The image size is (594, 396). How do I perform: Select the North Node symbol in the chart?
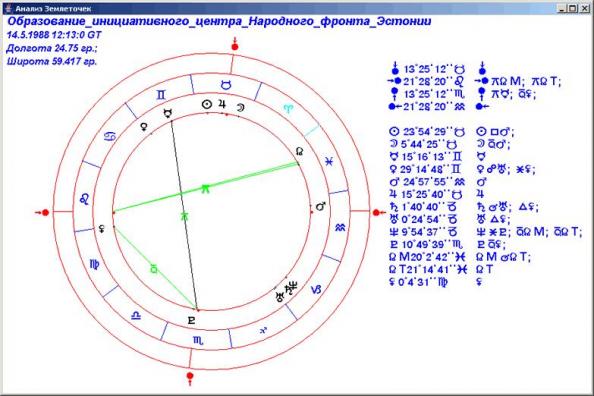pos(299,152)
